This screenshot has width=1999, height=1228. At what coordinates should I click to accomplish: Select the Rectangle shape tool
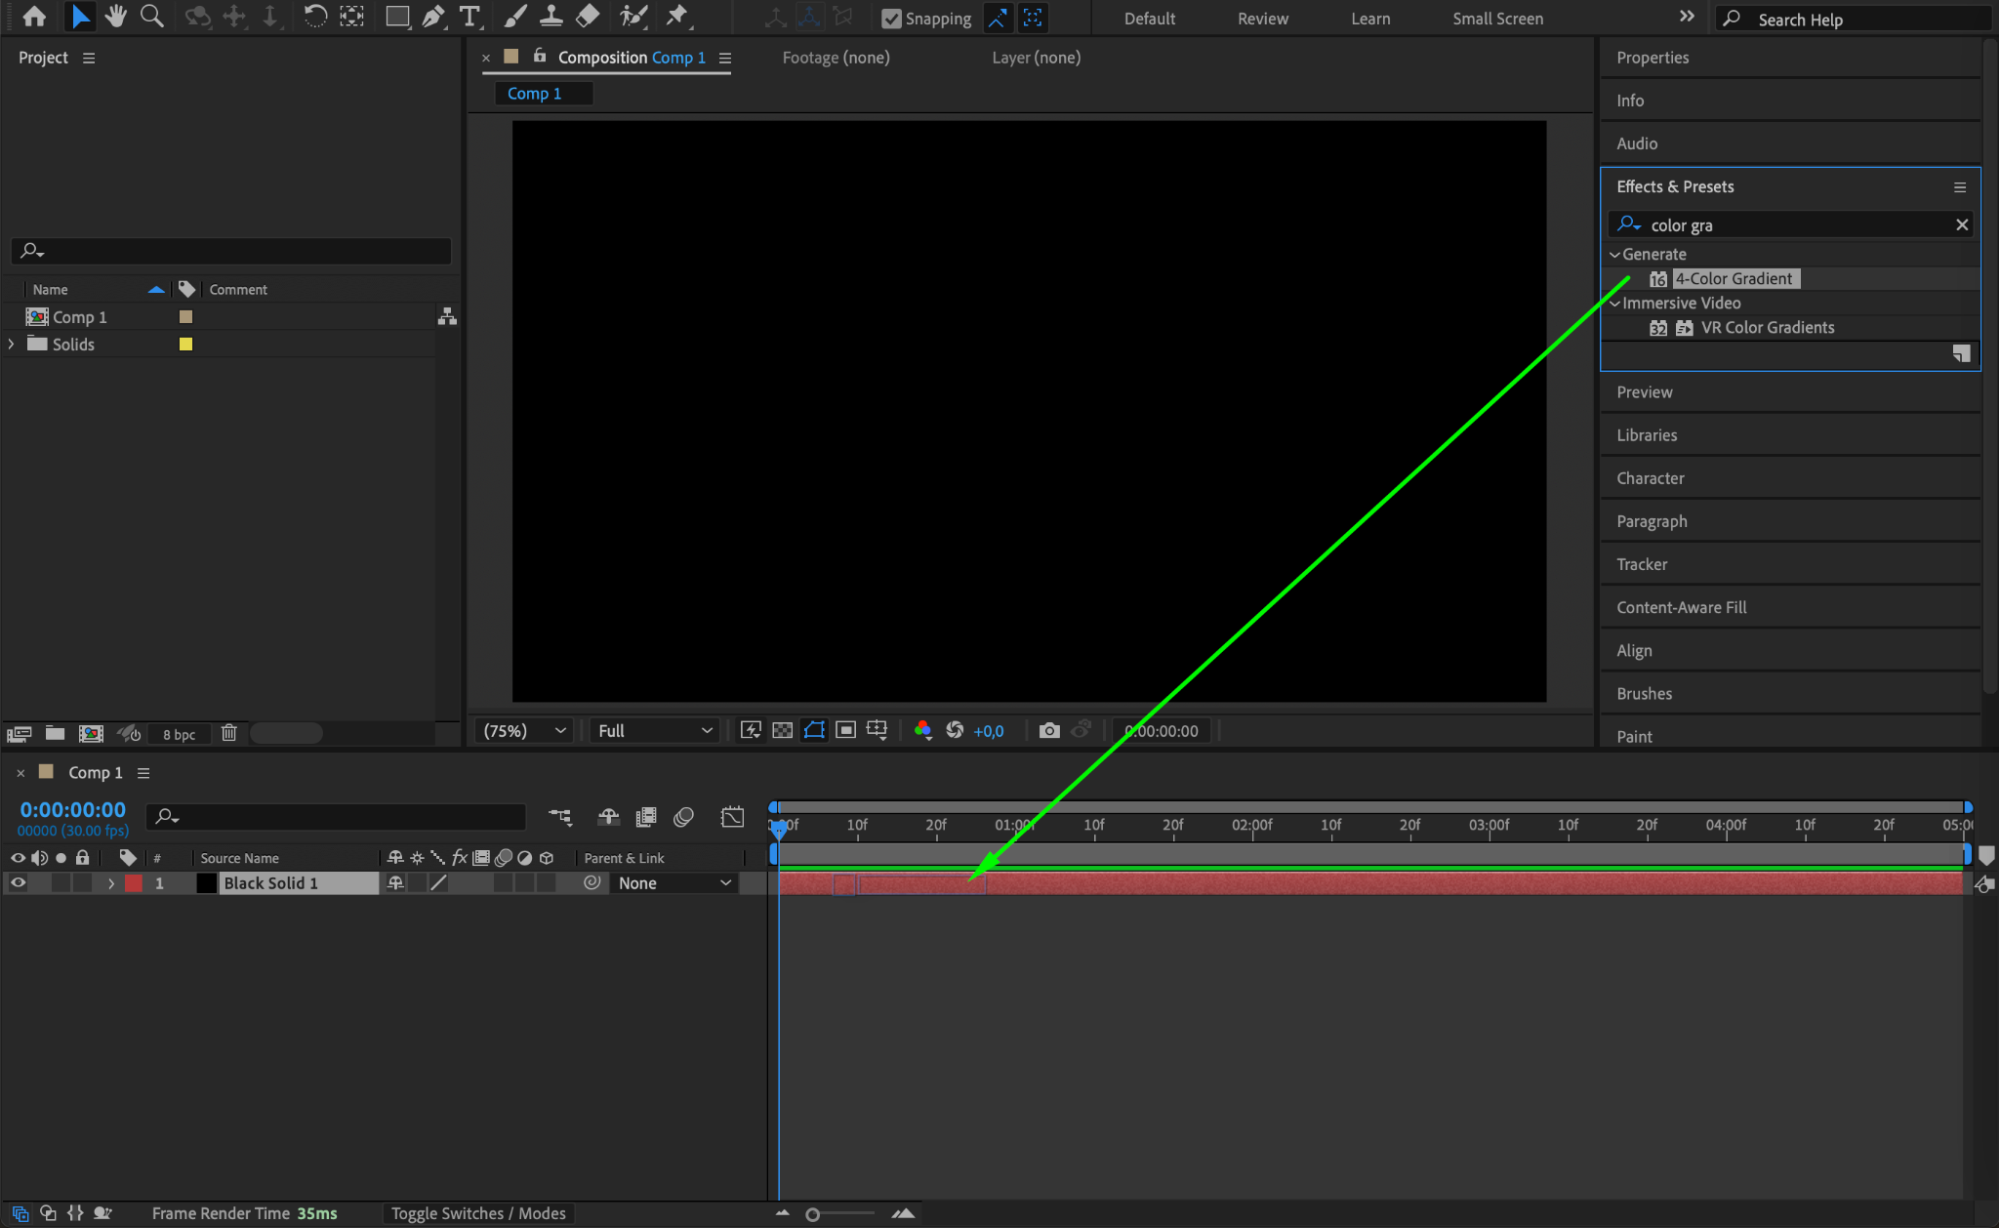click(x=397, y=16)
